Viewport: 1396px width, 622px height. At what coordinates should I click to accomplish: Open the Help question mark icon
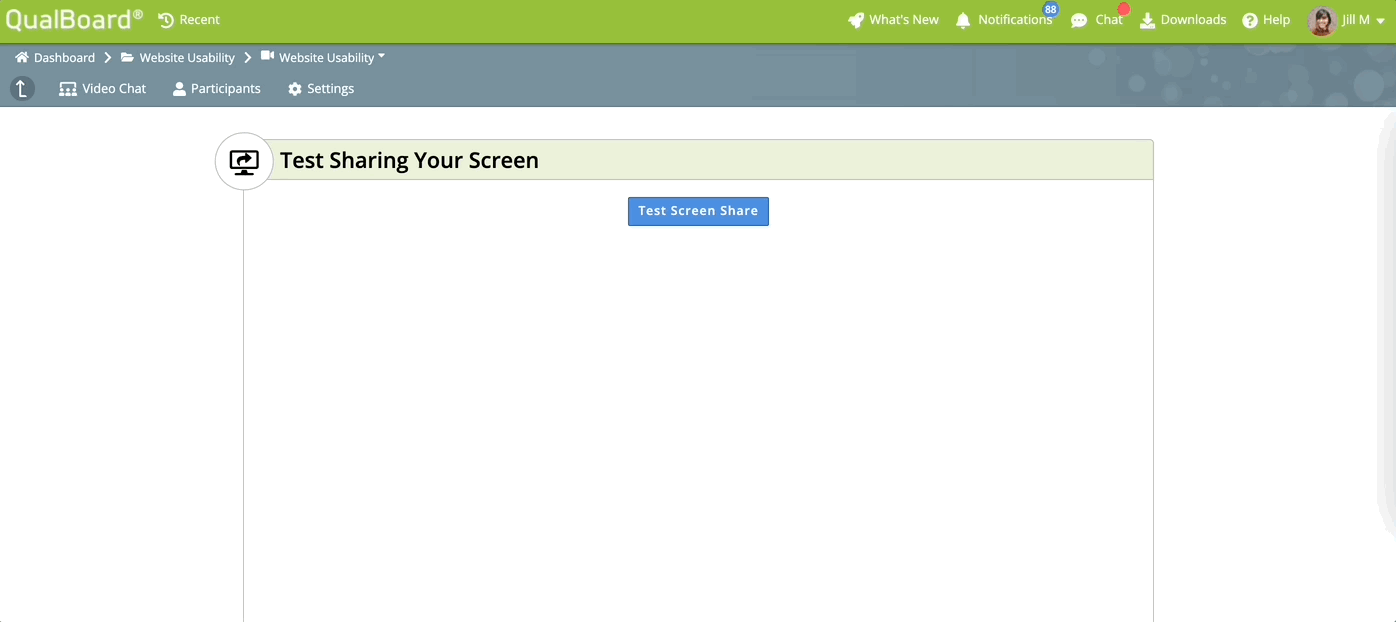1250,20
